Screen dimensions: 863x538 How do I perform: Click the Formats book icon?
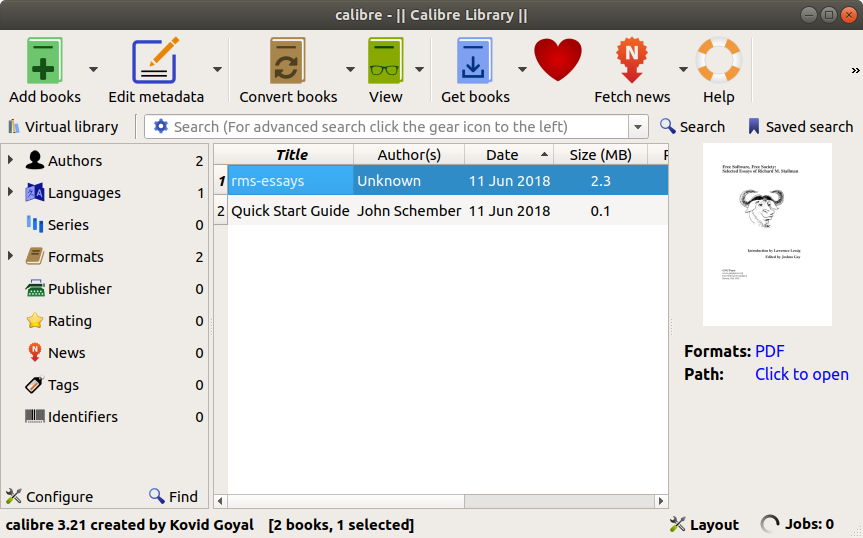point(35,256)
